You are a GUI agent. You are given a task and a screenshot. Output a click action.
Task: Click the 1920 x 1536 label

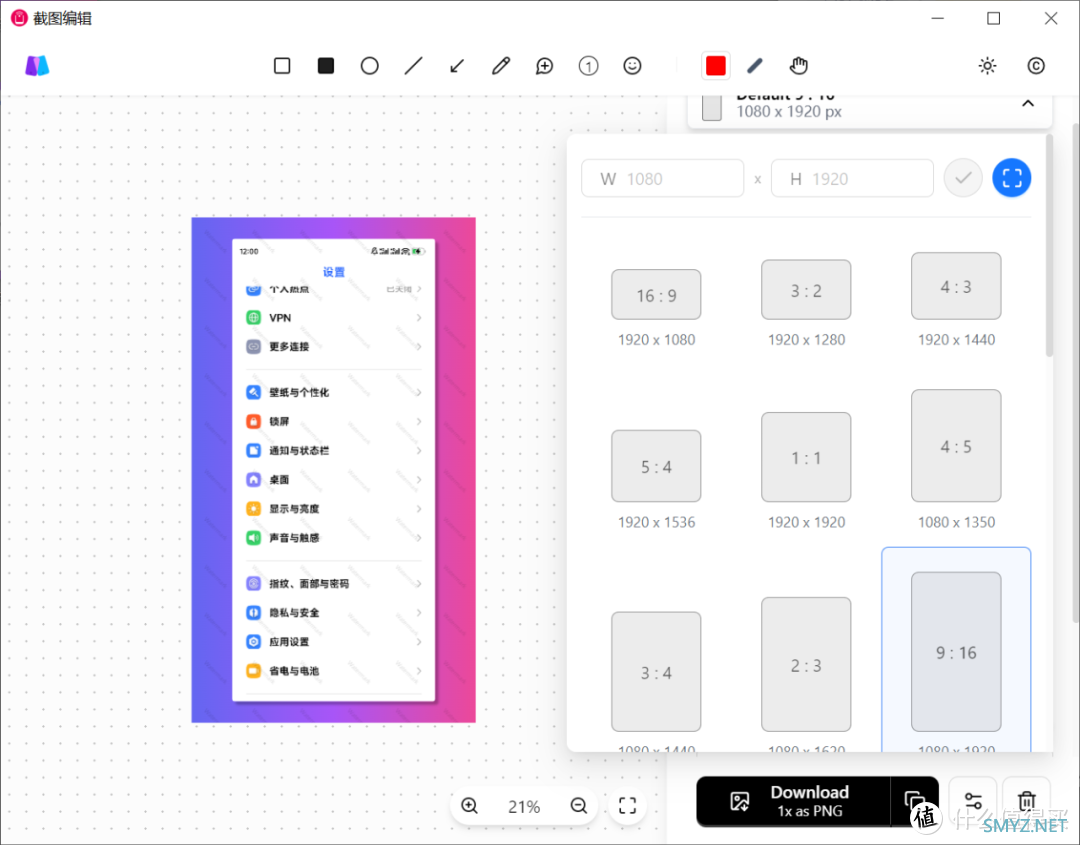pos(656,522)
